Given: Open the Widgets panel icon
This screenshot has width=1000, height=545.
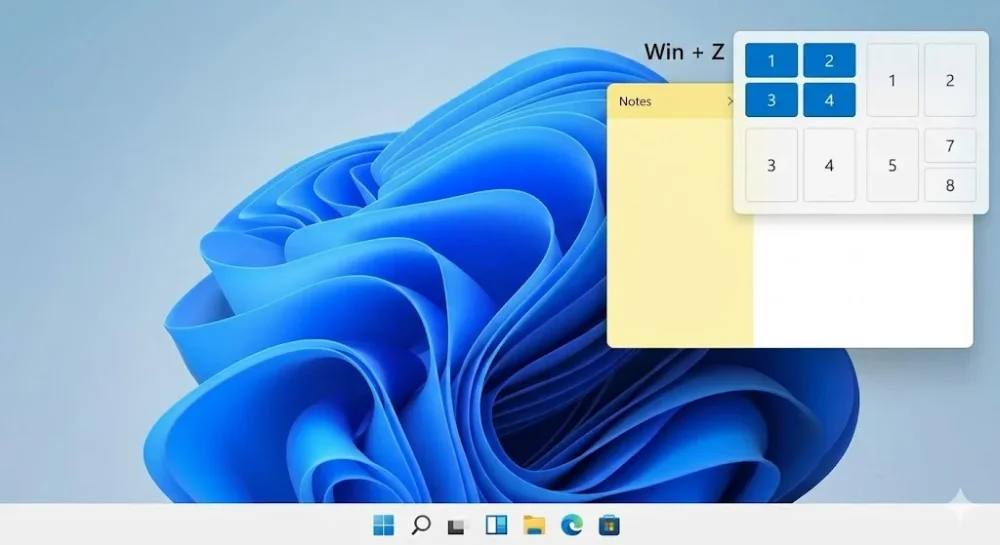Looking at the screenshot, I should pos(496,525).
